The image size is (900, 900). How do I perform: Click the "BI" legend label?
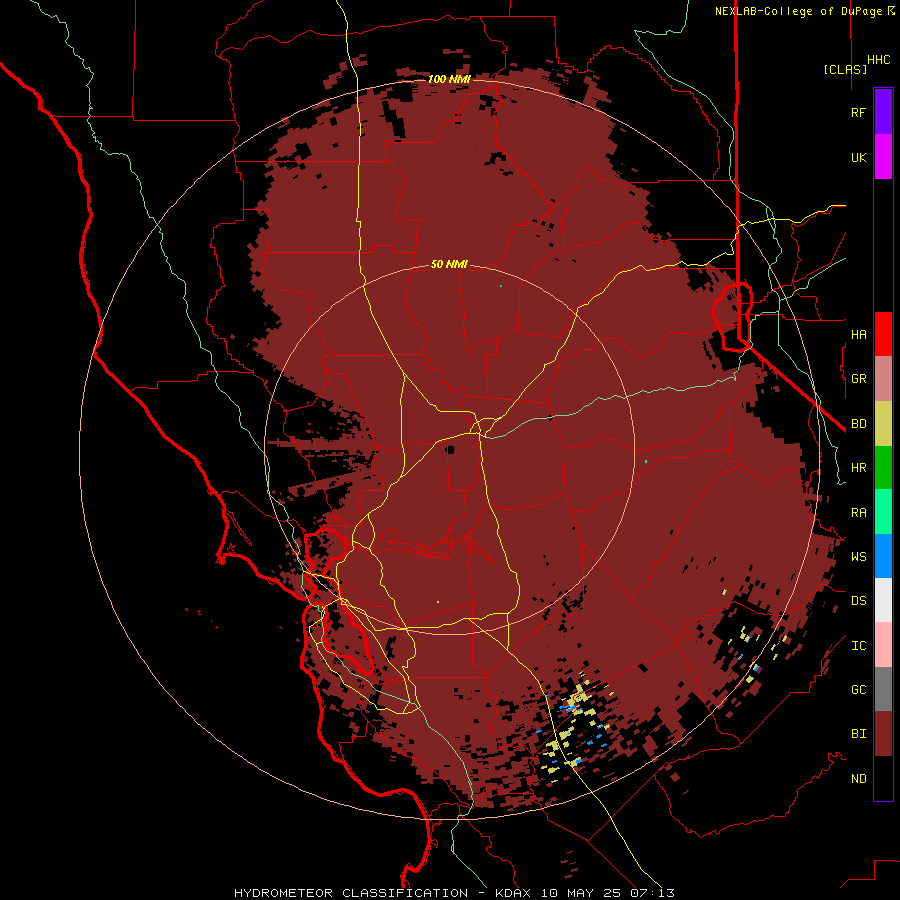pyautogui.click(x=858, y=734)
